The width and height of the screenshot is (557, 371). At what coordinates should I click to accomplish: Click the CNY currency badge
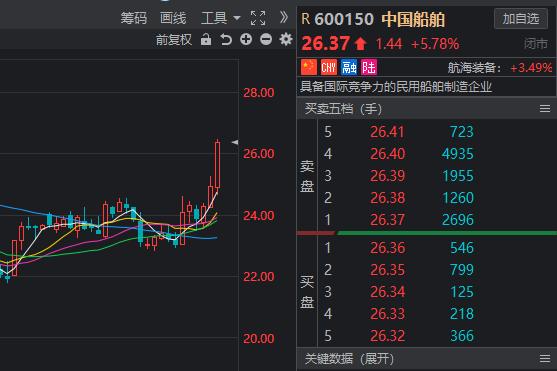[x=329, y=67]
